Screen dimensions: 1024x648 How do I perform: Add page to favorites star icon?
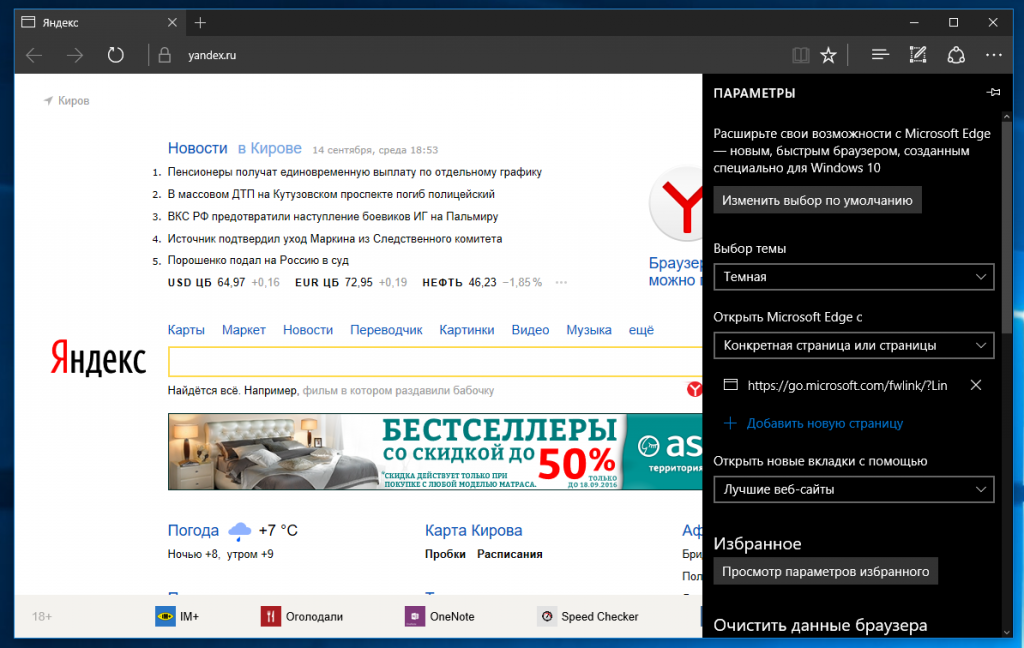pyautogui.click(x=828, y=55)
